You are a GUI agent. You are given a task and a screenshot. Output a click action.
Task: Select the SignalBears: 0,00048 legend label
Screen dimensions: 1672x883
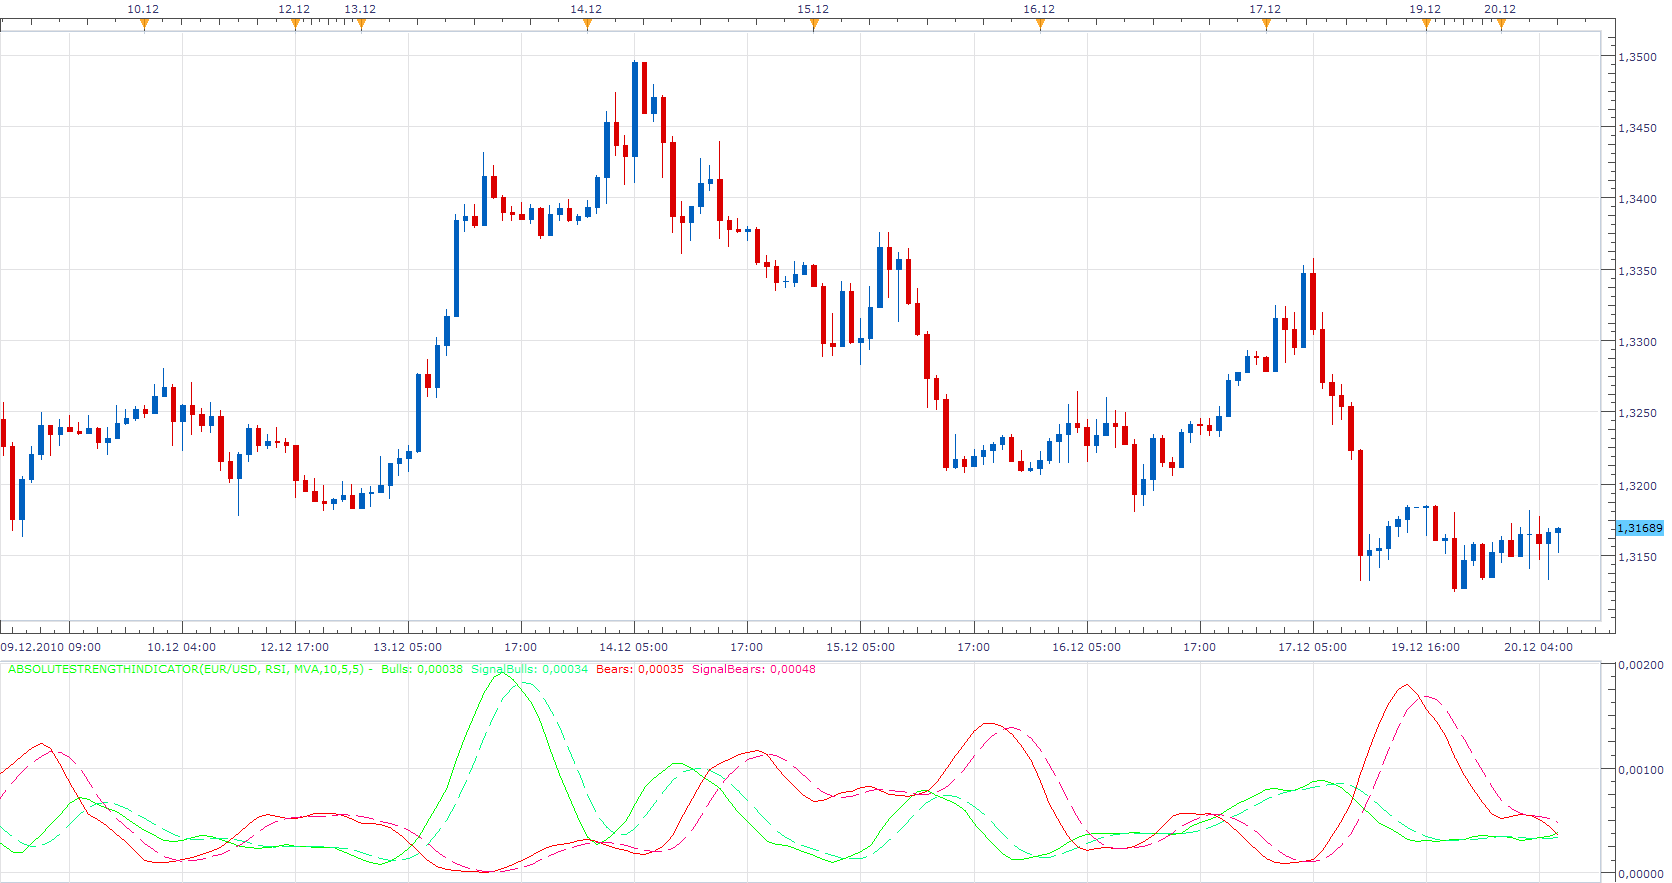pyautogui.click(x=754, y=669)
